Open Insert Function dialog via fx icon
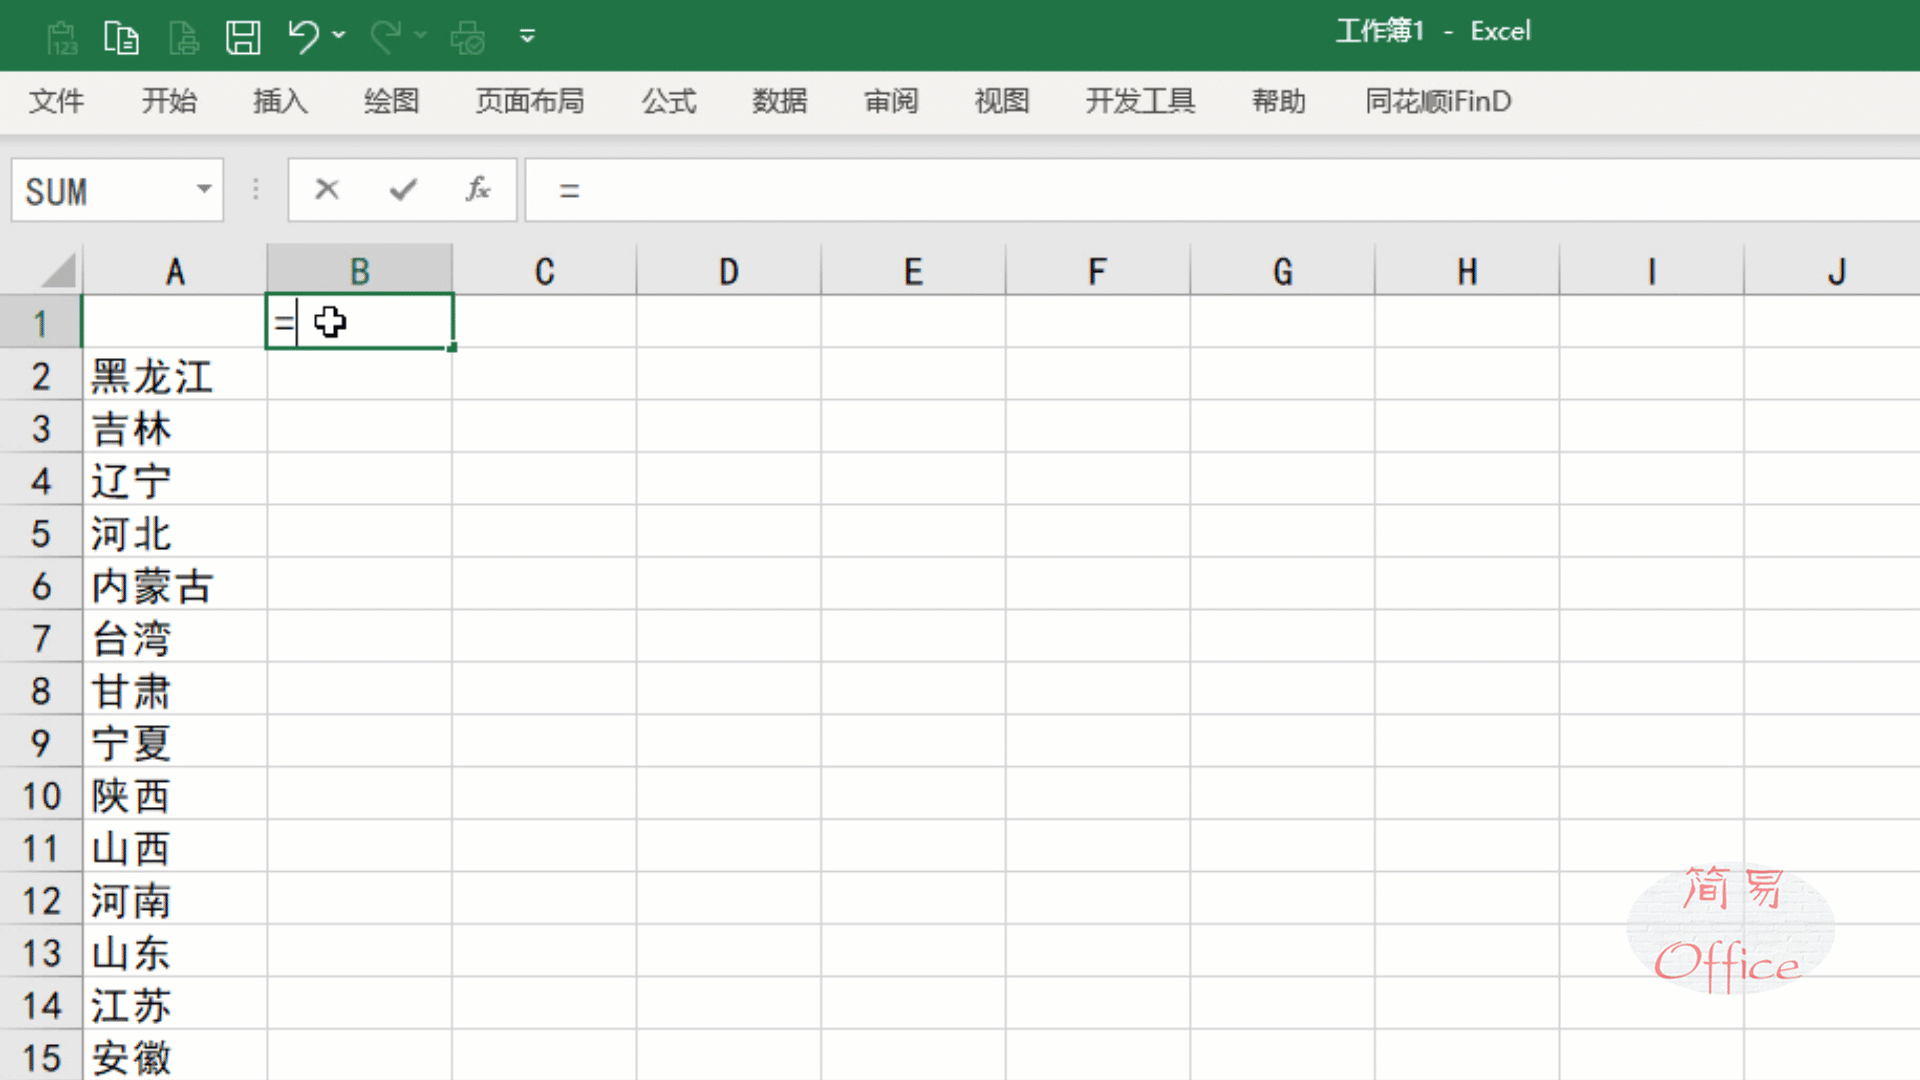 click(478, 189)
